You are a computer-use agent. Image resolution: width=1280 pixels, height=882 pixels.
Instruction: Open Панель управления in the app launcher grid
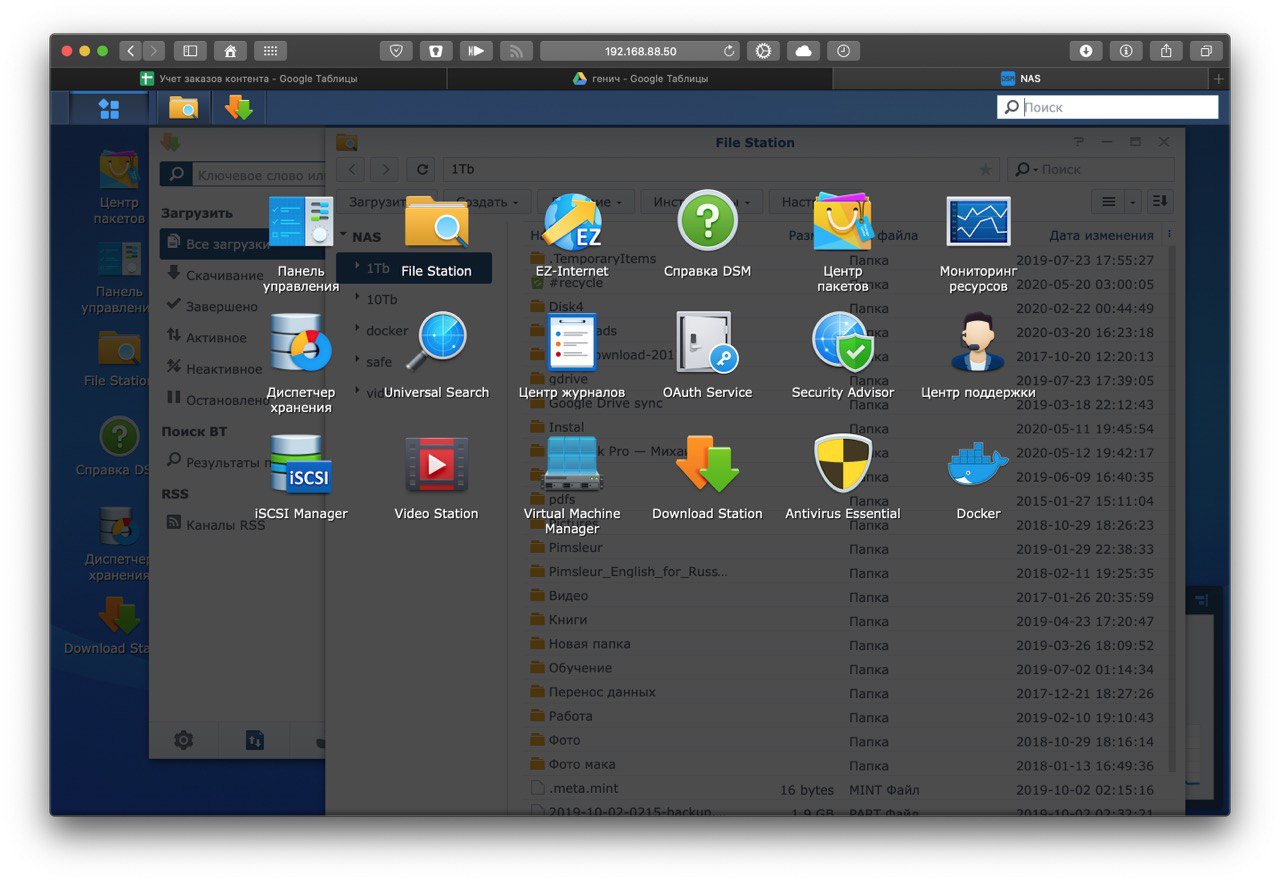[301, 243]
